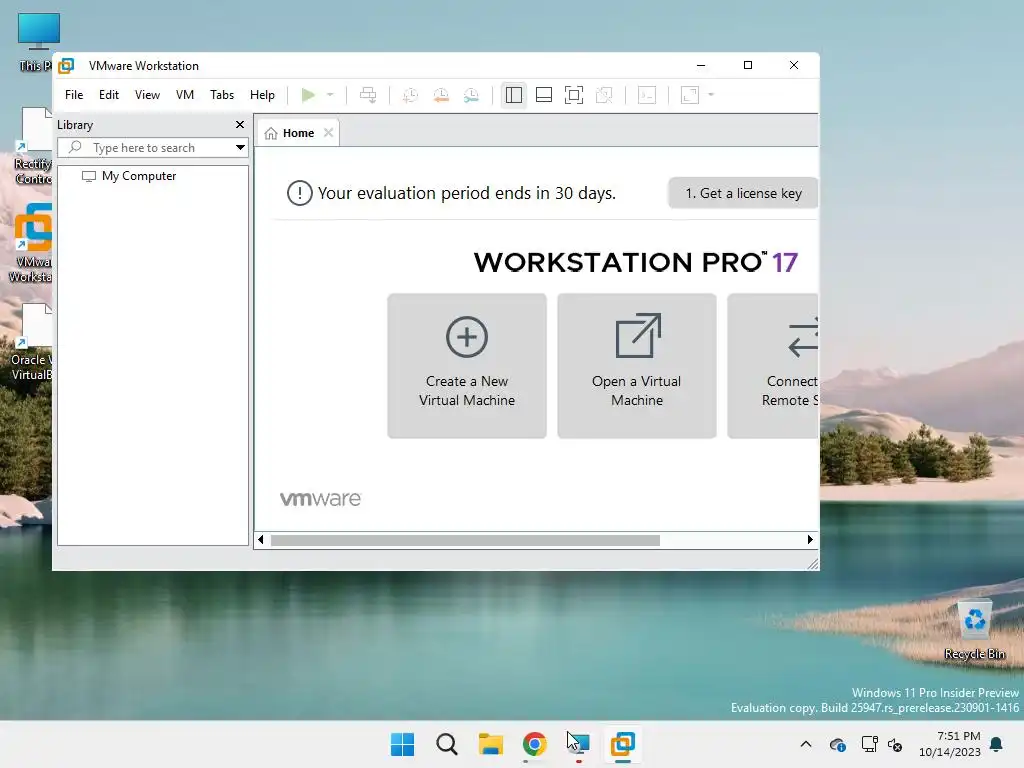Toggle the thumbnail bar view icon
The width and height of the screenshot is (1024, 768).
click(544, 95)
